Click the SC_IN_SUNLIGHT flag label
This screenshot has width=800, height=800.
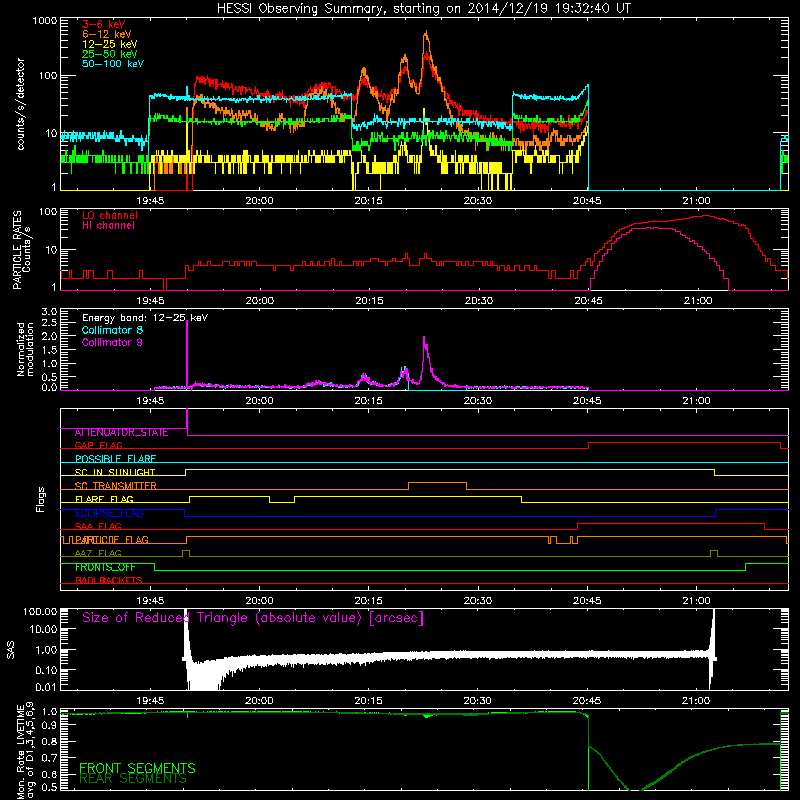115,472
